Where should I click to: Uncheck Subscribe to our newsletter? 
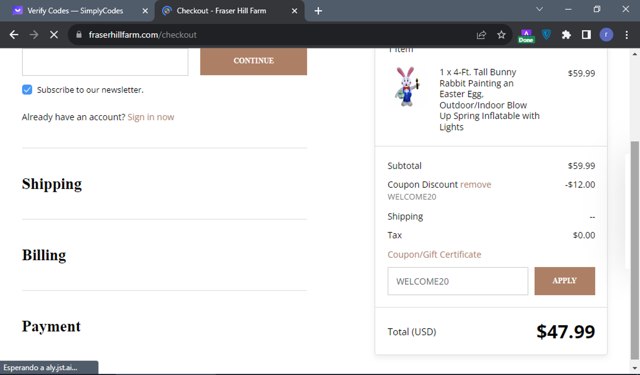click(27, 90)
